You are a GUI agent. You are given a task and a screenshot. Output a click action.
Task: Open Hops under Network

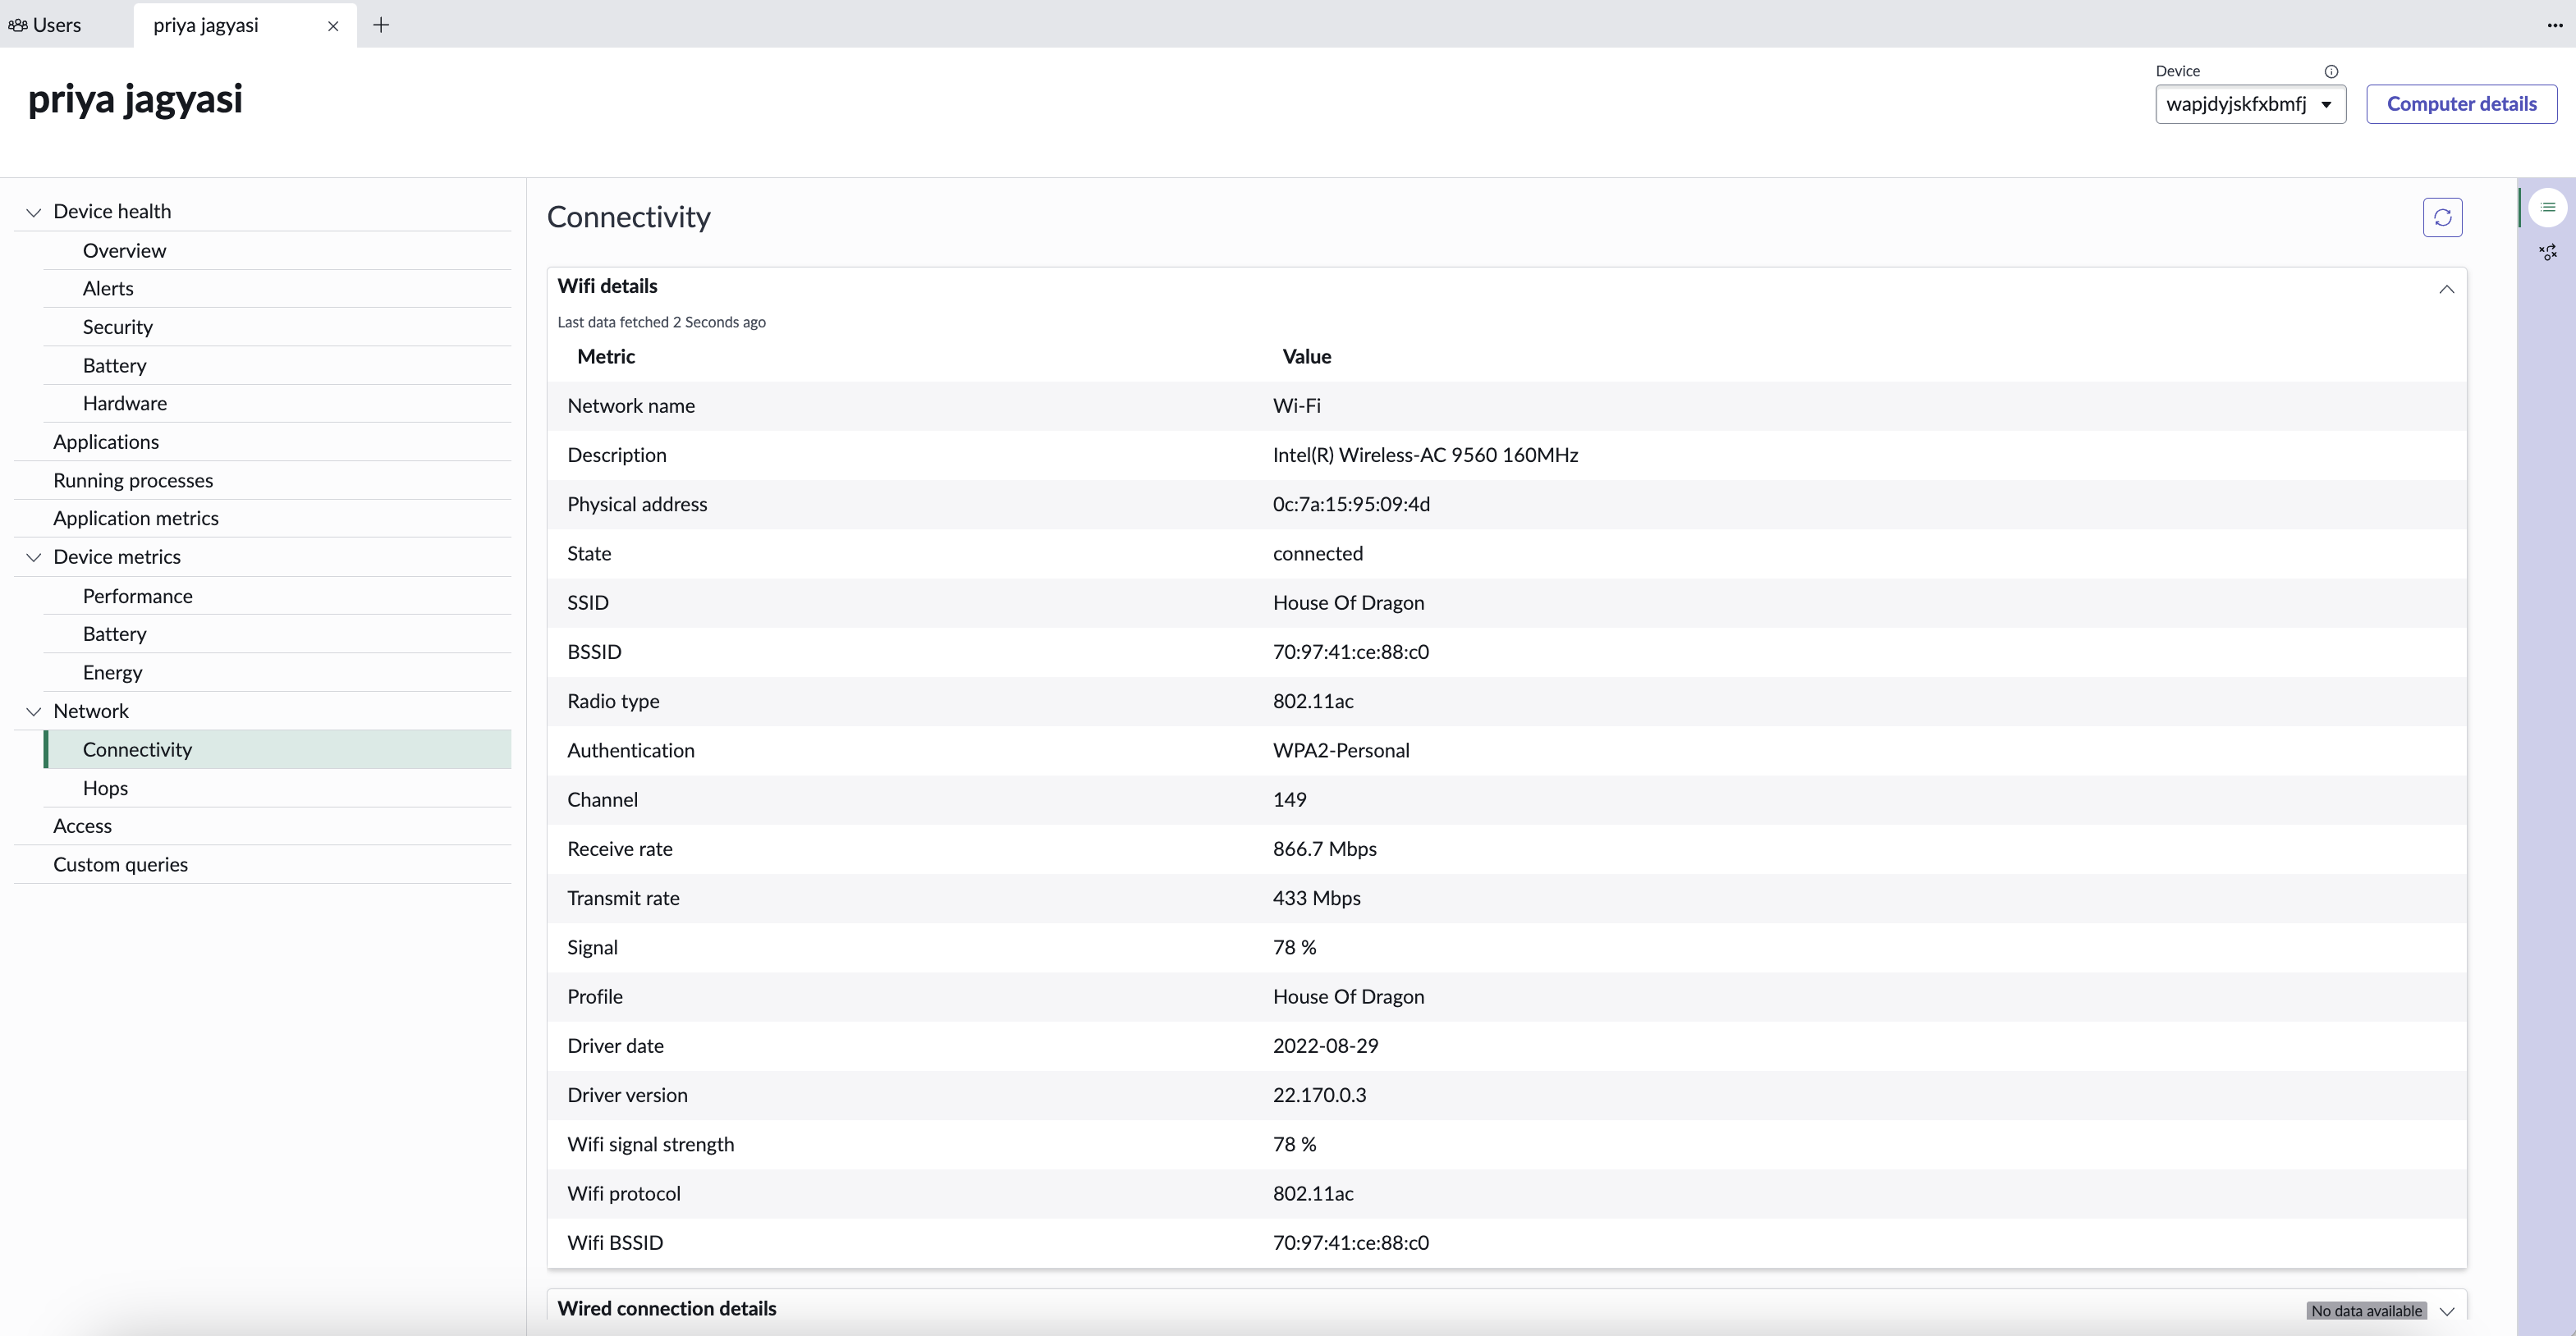(x=105, y=788)
